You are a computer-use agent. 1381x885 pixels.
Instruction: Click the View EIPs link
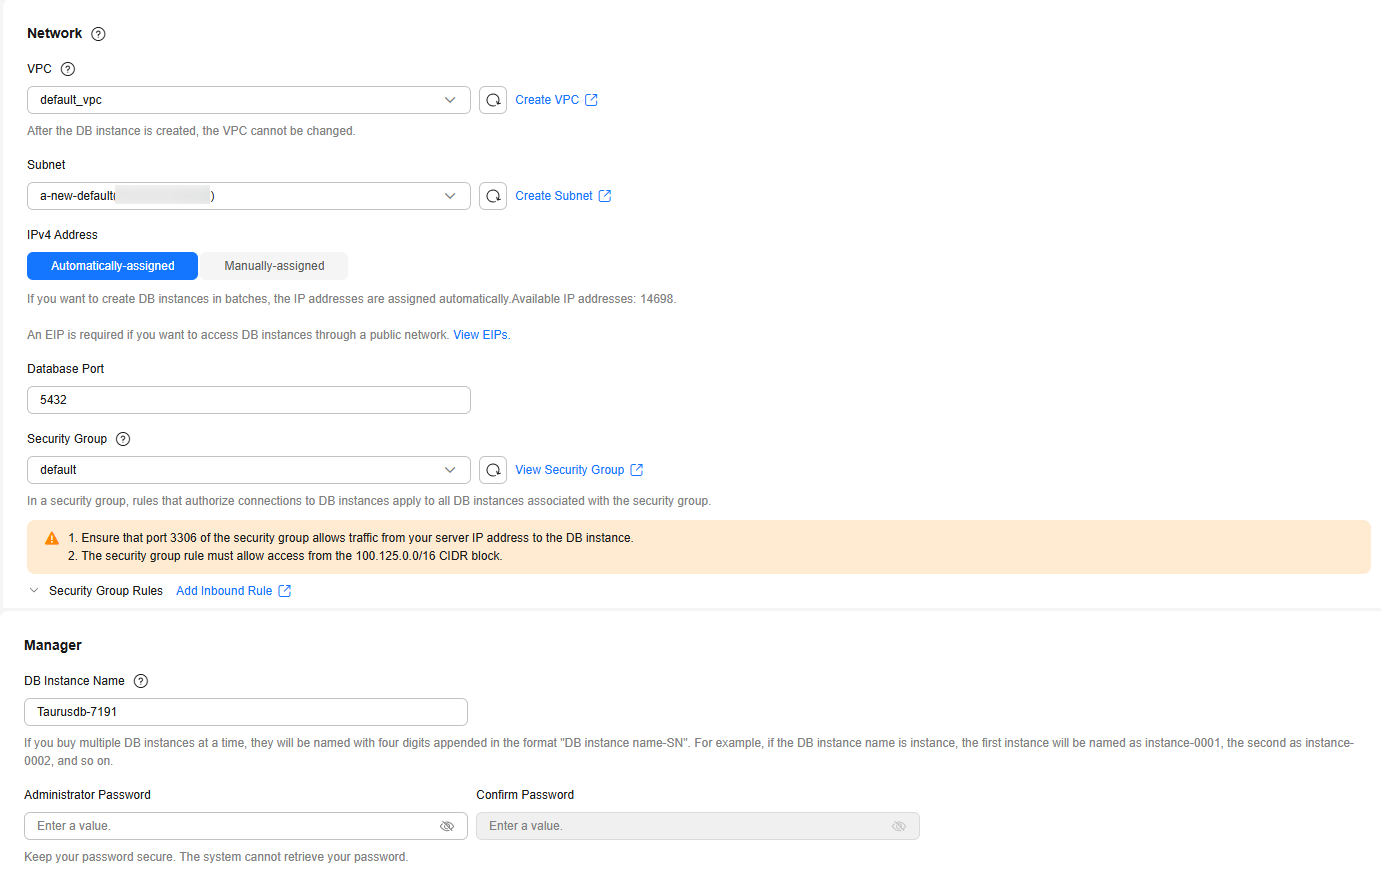click(481, 335)
